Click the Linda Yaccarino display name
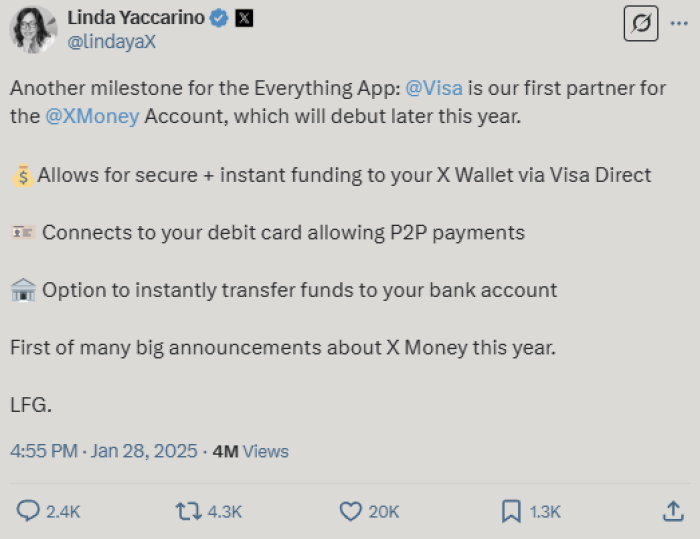The height and width of the screenshot is (539, 700). point(136,18)
